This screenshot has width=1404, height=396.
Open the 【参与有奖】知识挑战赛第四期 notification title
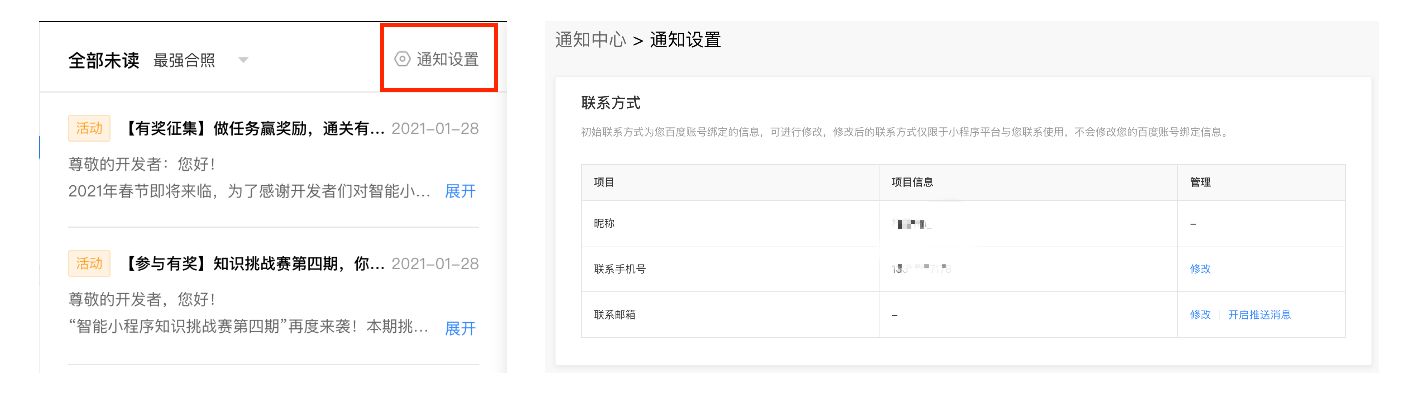tap(252, 264)
